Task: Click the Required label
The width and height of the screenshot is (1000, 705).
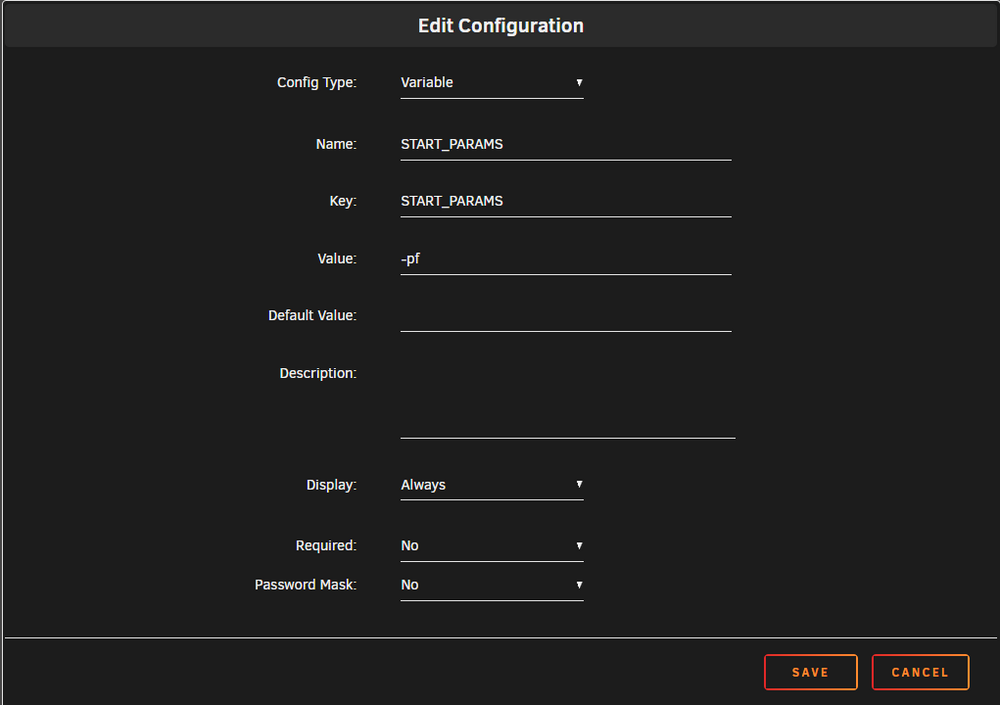Action: click(x=326, y=545)
